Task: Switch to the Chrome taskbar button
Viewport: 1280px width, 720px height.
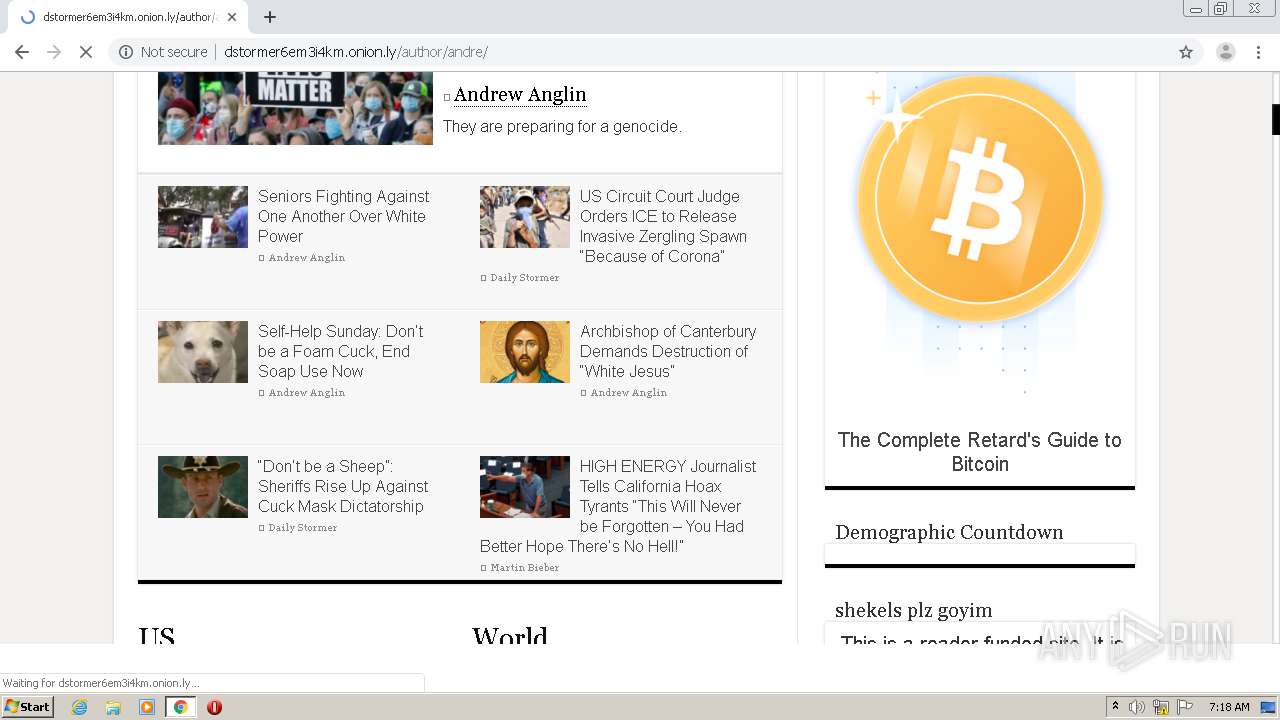Action: [x=180, y=707]
